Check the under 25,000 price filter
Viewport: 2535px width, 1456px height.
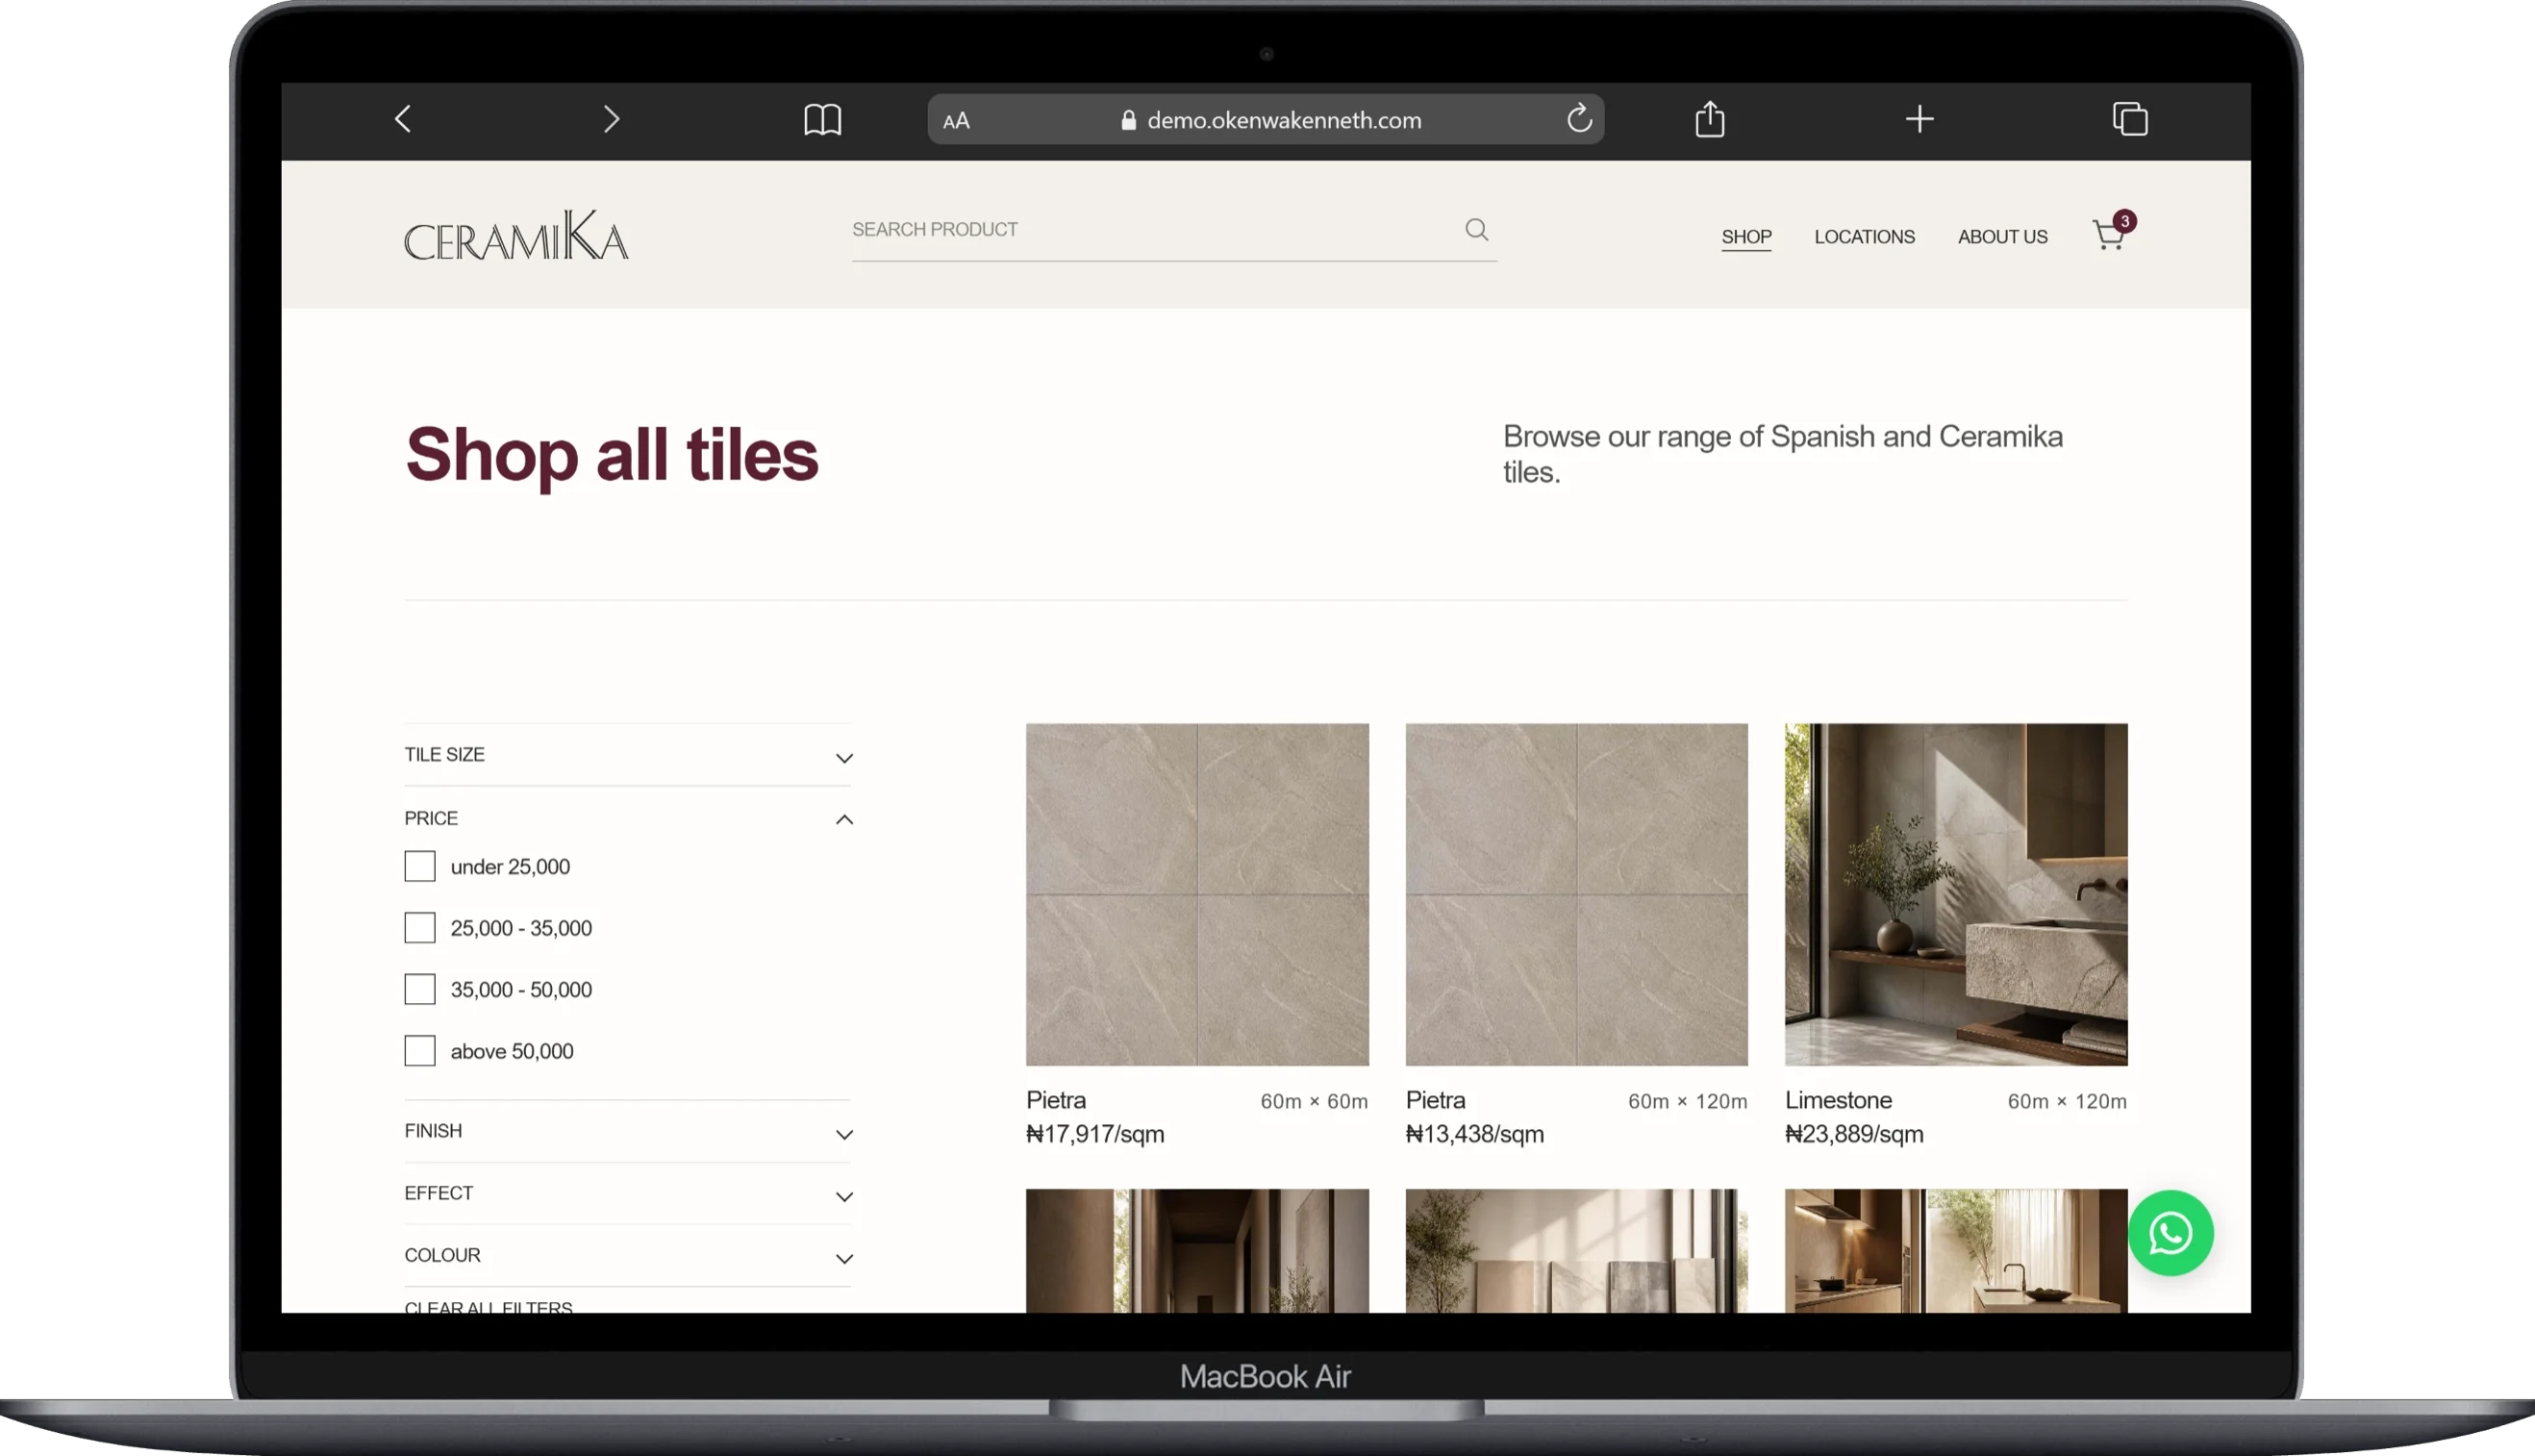tap(419, 866)
